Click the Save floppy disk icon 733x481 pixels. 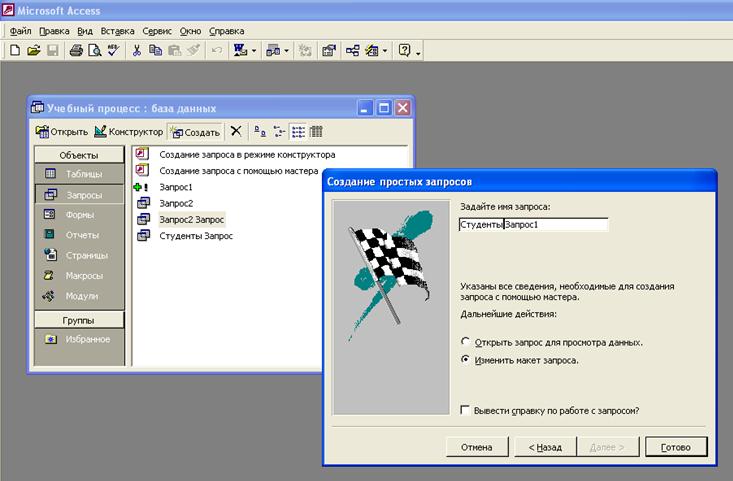(x=52, y=50)
